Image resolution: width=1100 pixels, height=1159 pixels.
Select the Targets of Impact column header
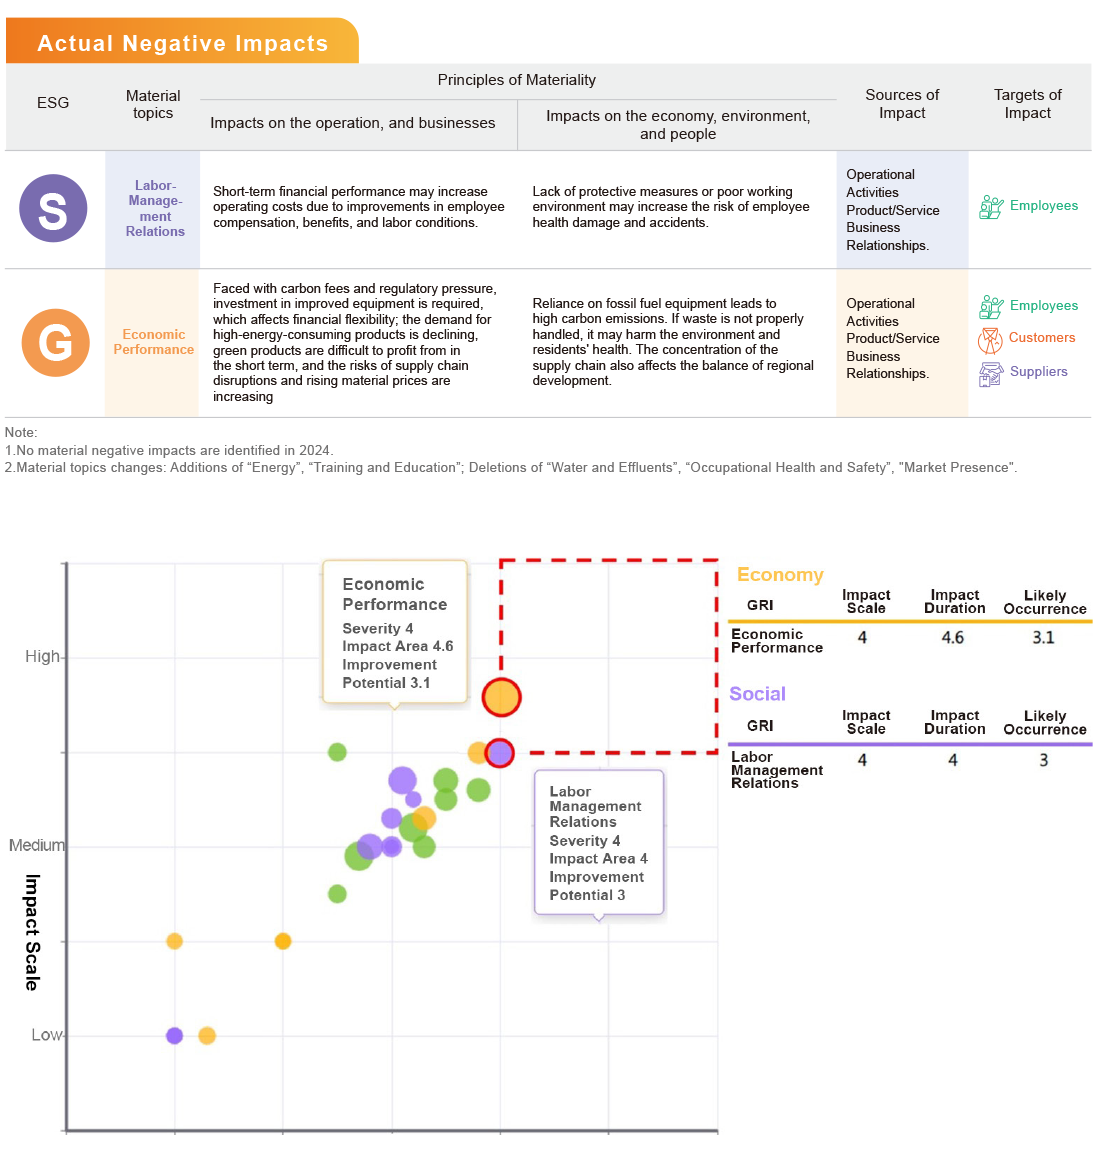click(x=1027, y=103)
